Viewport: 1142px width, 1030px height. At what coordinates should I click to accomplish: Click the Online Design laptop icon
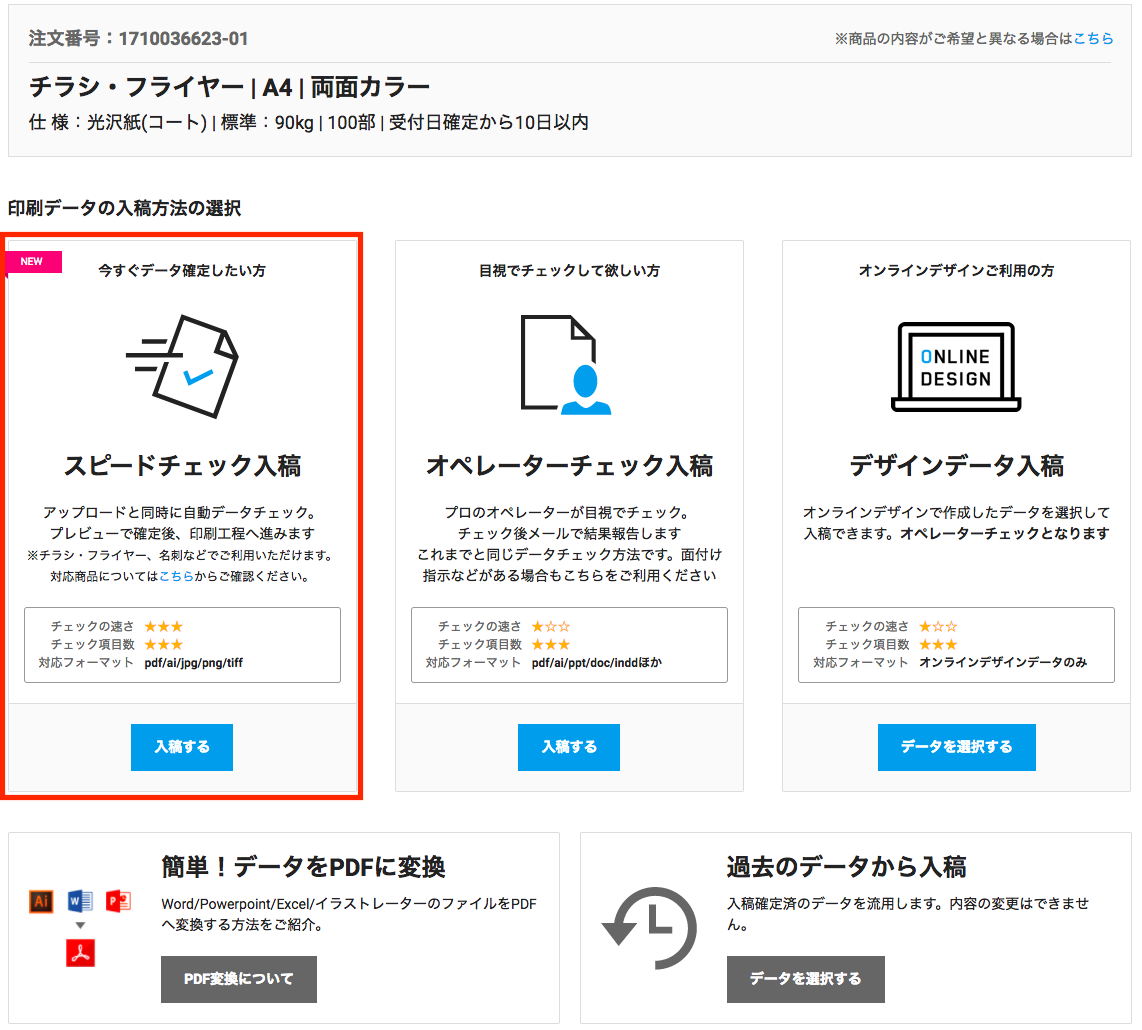(955, 367)
